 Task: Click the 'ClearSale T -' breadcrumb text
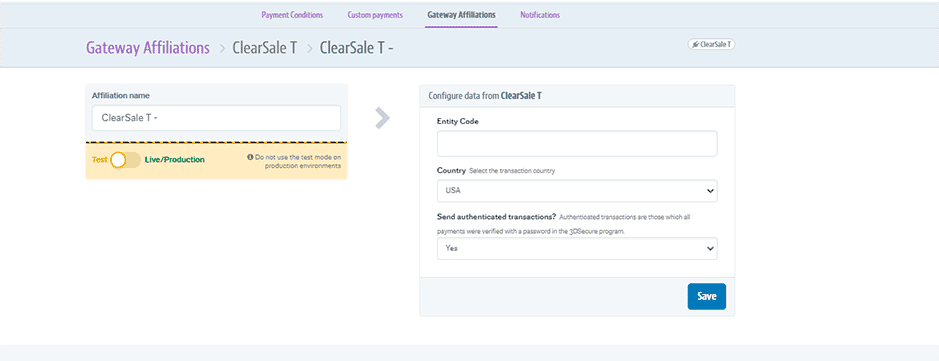[x=356, y=48]
